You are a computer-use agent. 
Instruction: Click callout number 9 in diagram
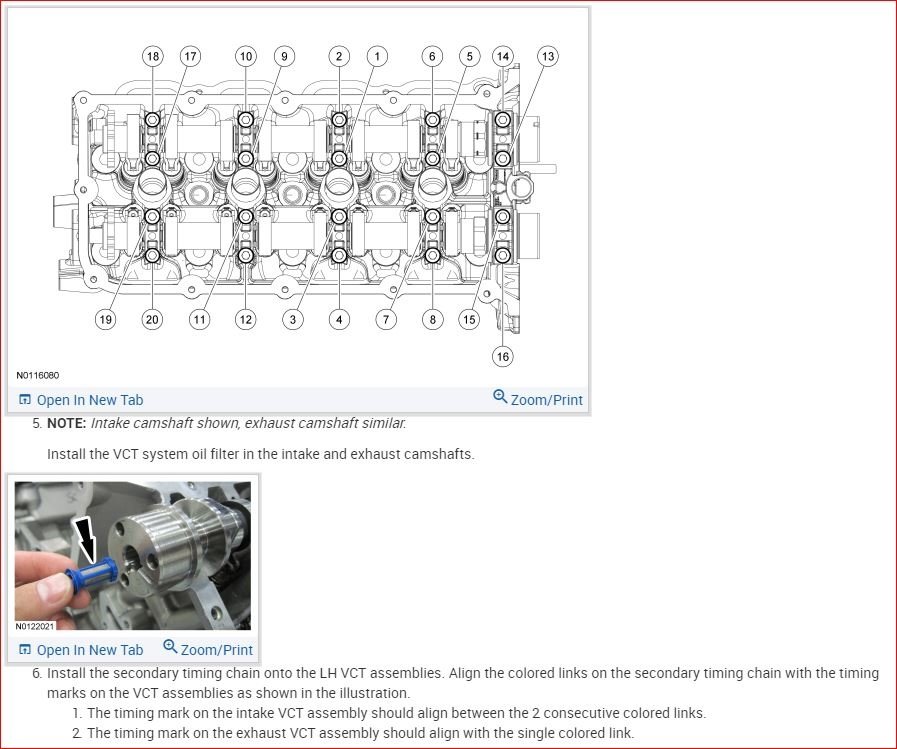coord(284,56)
